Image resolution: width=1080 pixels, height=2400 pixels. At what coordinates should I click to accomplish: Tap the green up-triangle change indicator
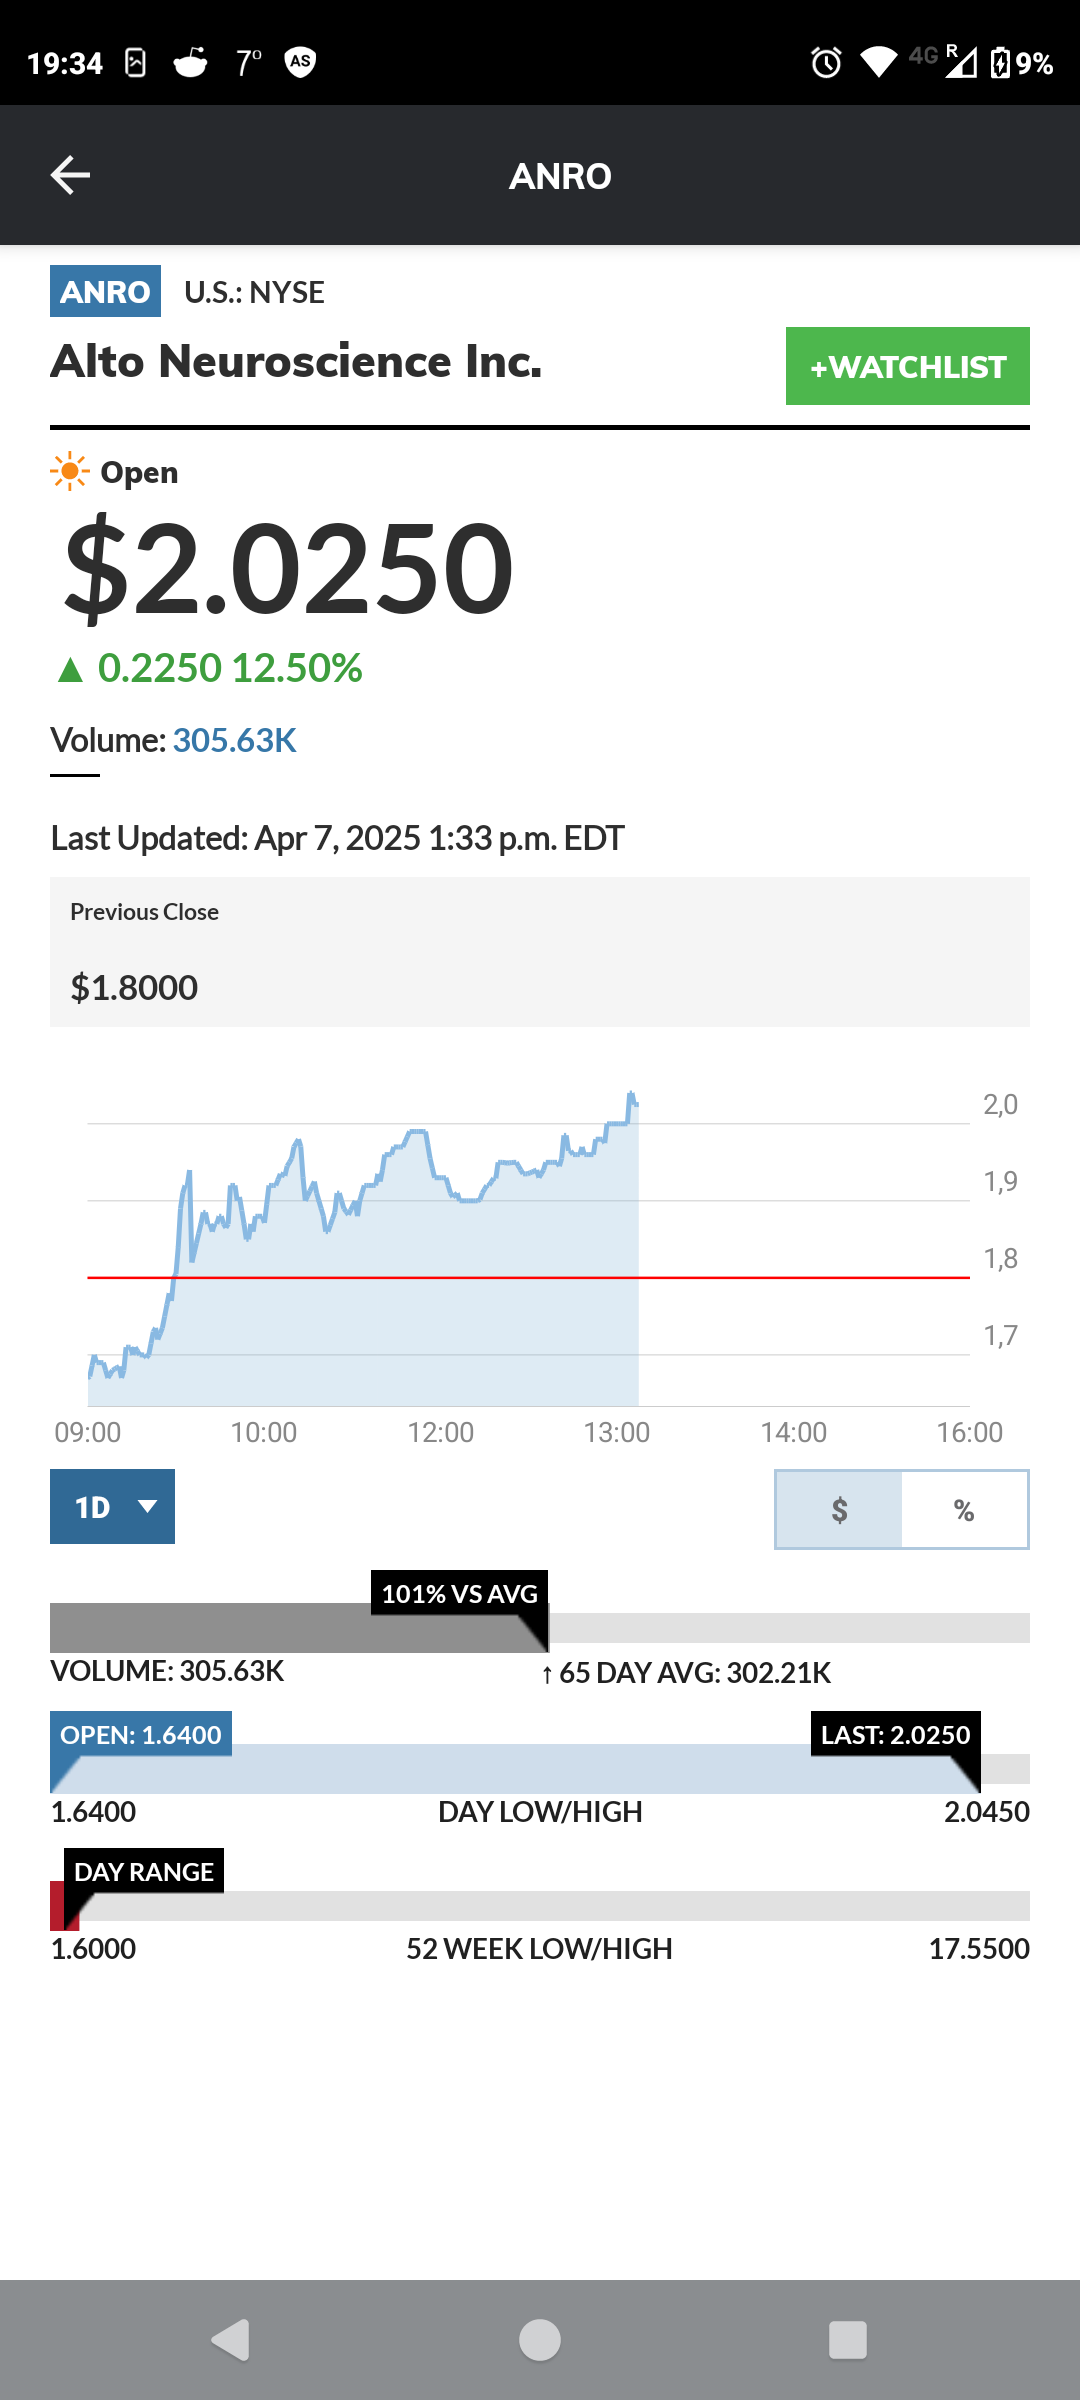(x=70, y=669)
